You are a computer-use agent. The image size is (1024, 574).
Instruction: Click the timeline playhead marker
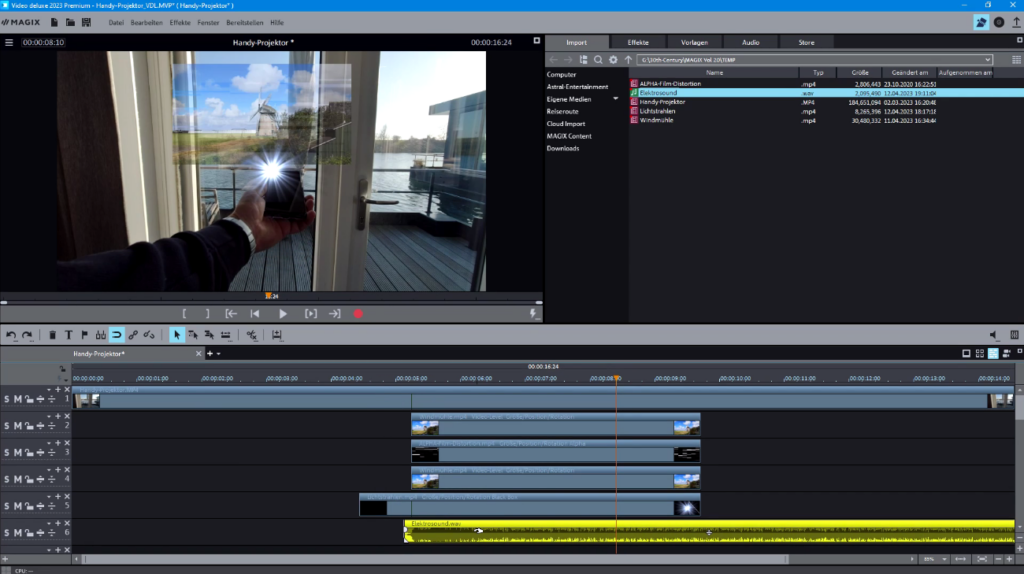(616, 379)
